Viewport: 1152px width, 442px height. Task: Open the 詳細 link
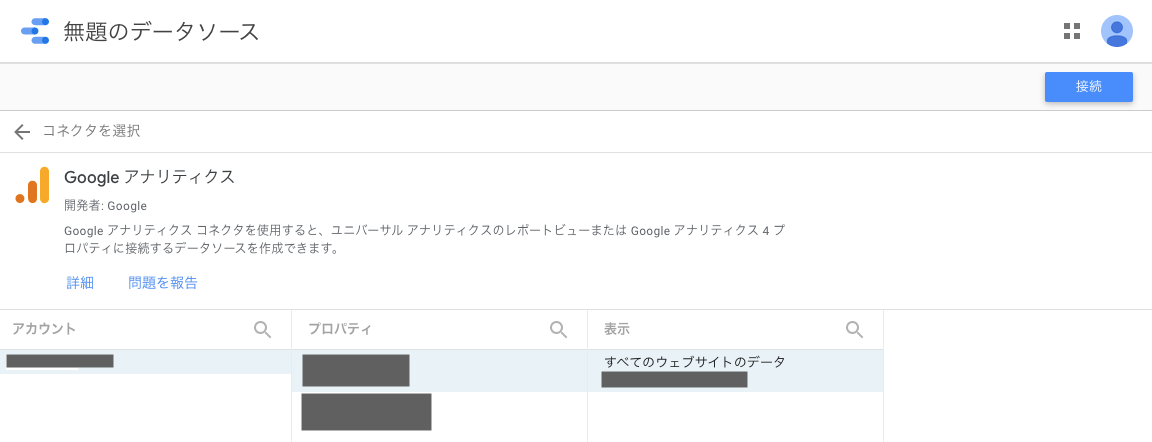click(80, 283)
